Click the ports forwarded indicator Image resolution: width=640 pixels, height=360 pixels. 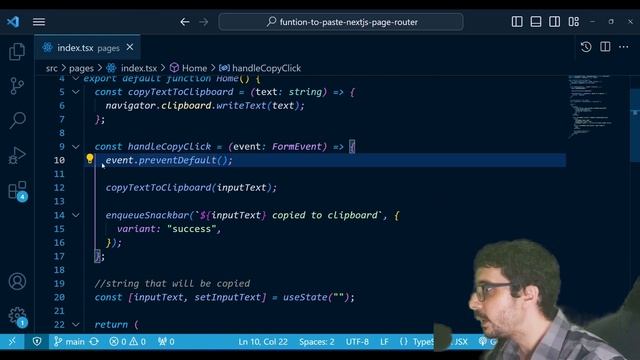pyautogui.click(x=166, y=342)
